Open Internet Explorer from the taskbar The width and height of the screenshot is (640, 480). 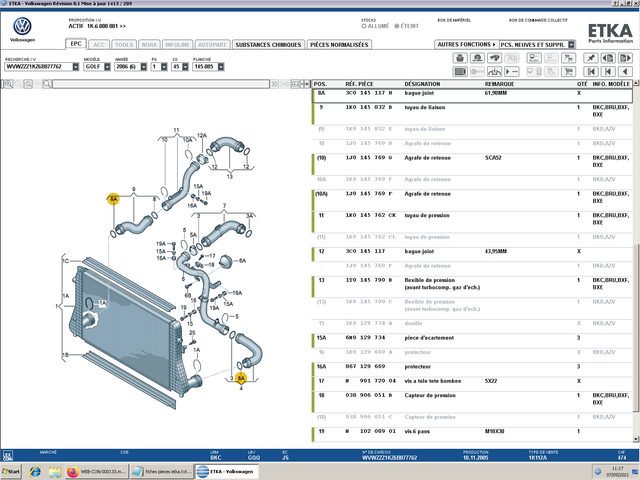pyautogui.click(x=36, y=471)
